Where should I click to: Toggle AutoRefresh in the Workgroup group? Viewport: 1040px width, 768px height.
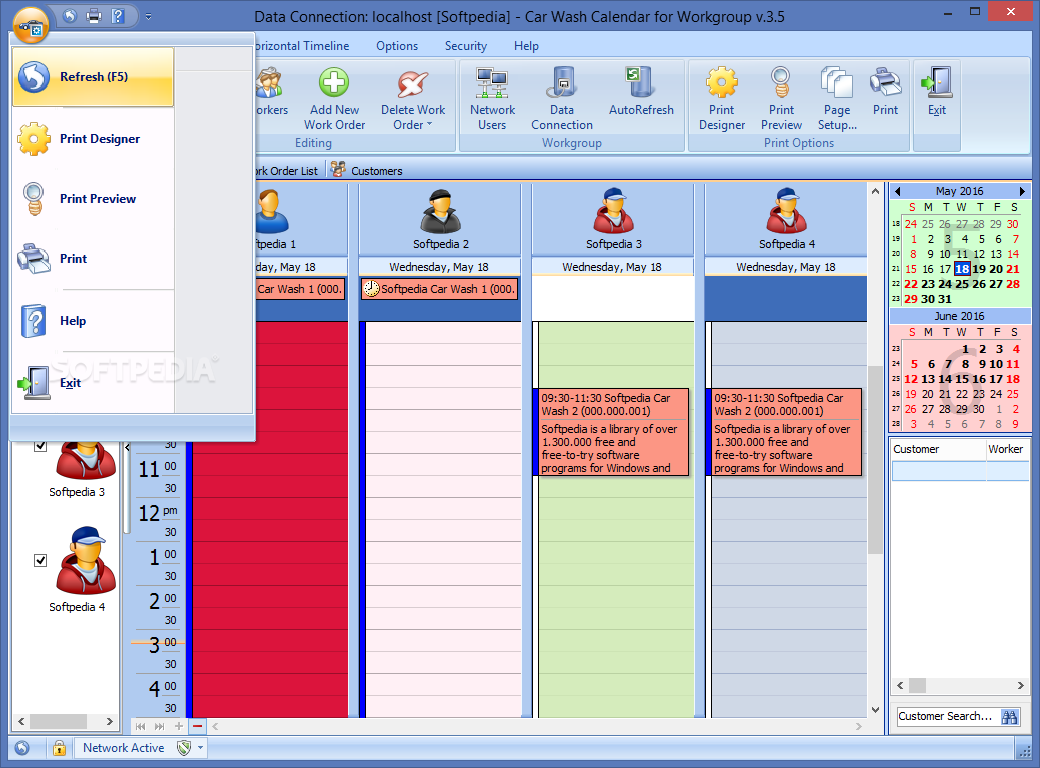[641, 93]
